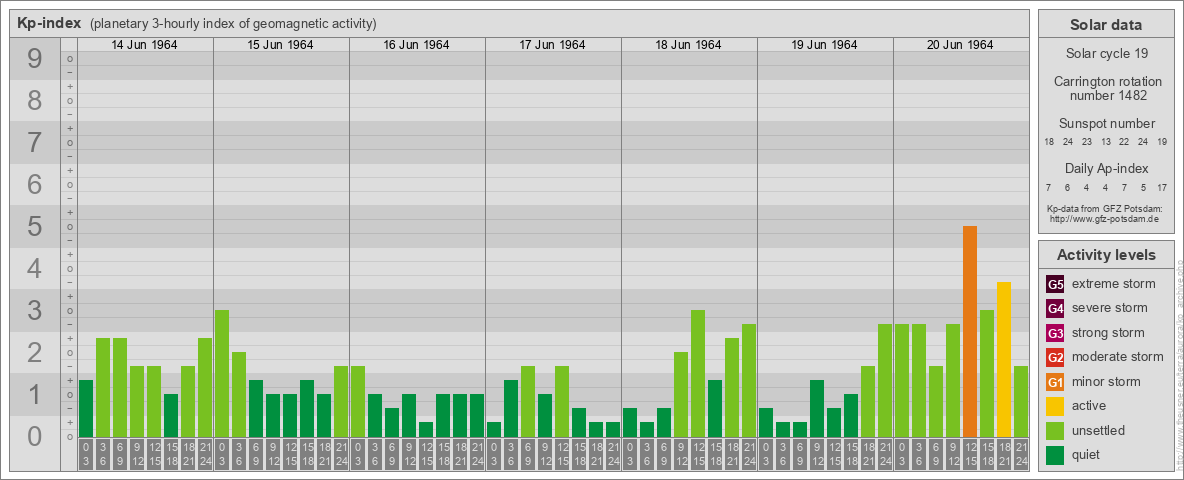Select the Kp scale number 5
Viewport: 1184px width, 480px height.
coord(34,226)
